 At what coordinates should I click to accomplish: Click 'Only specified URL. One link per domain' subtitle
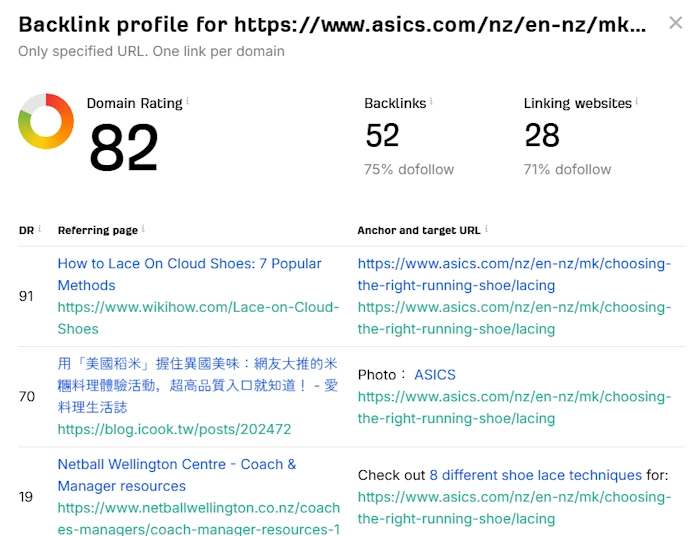click(x=151, y=51)
